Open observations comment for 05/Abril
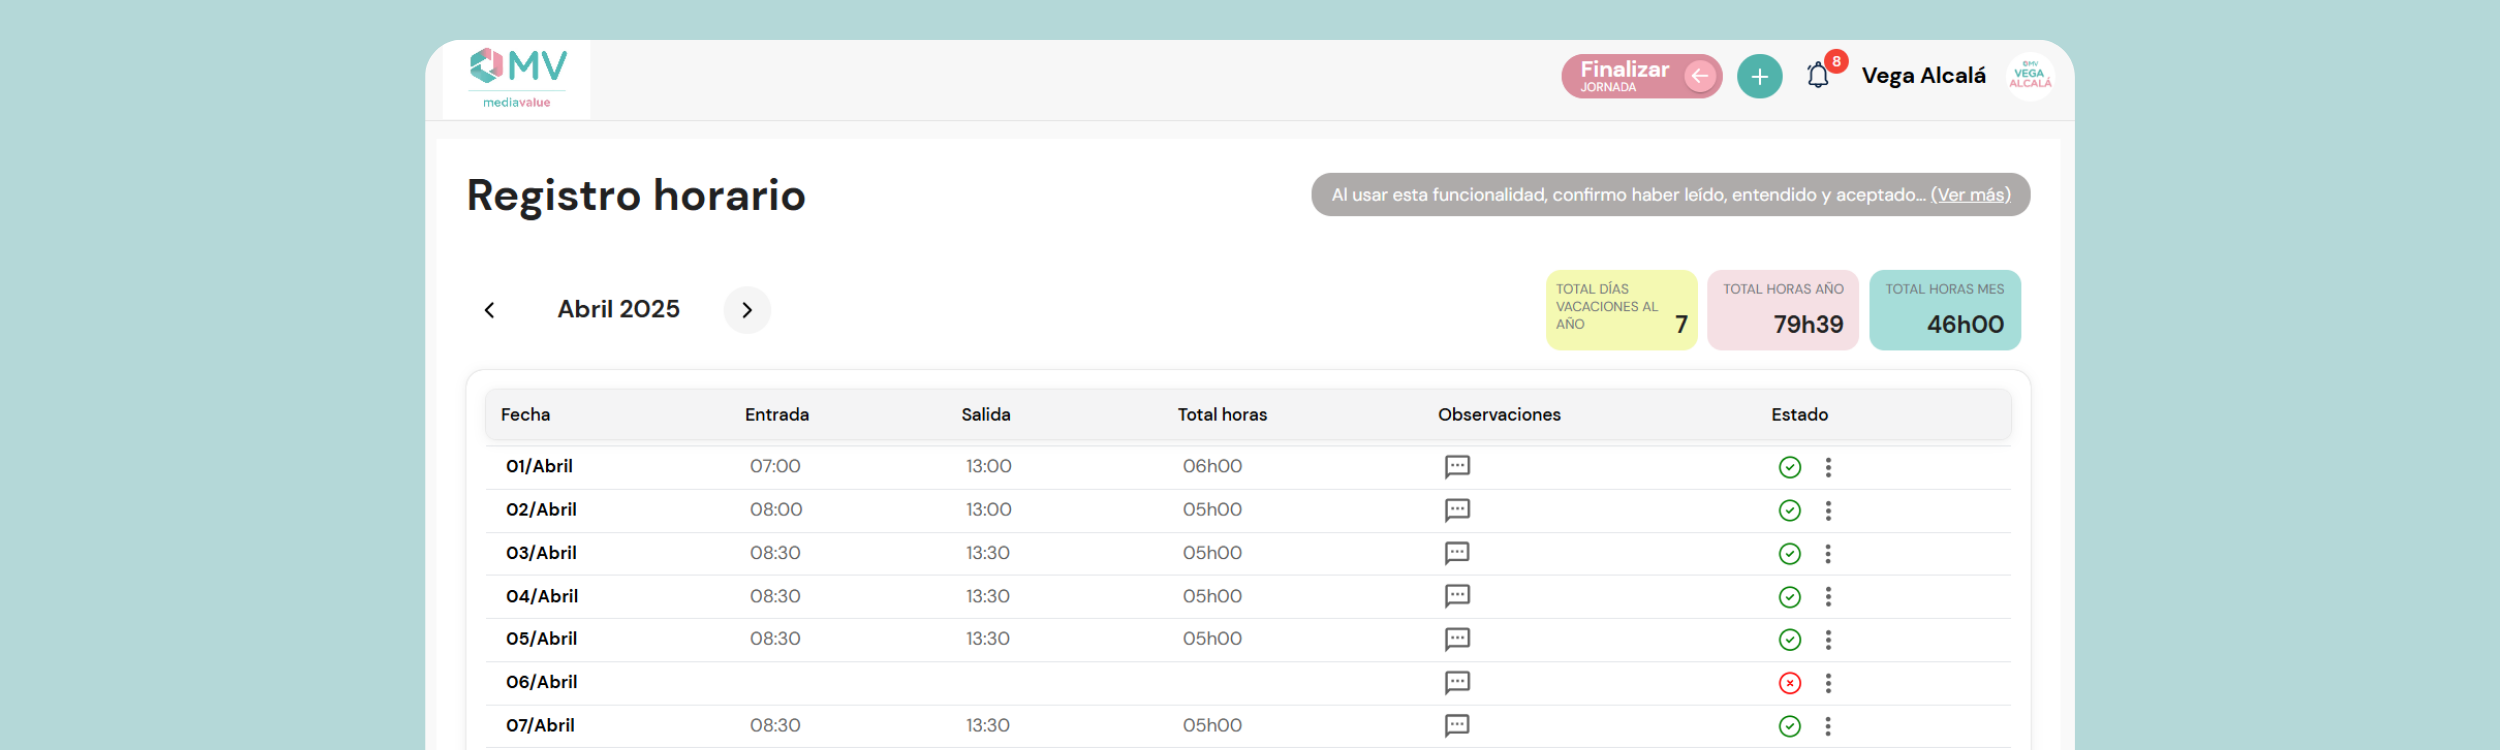This screenshot has width=2500, height=750. point(1457,639)
